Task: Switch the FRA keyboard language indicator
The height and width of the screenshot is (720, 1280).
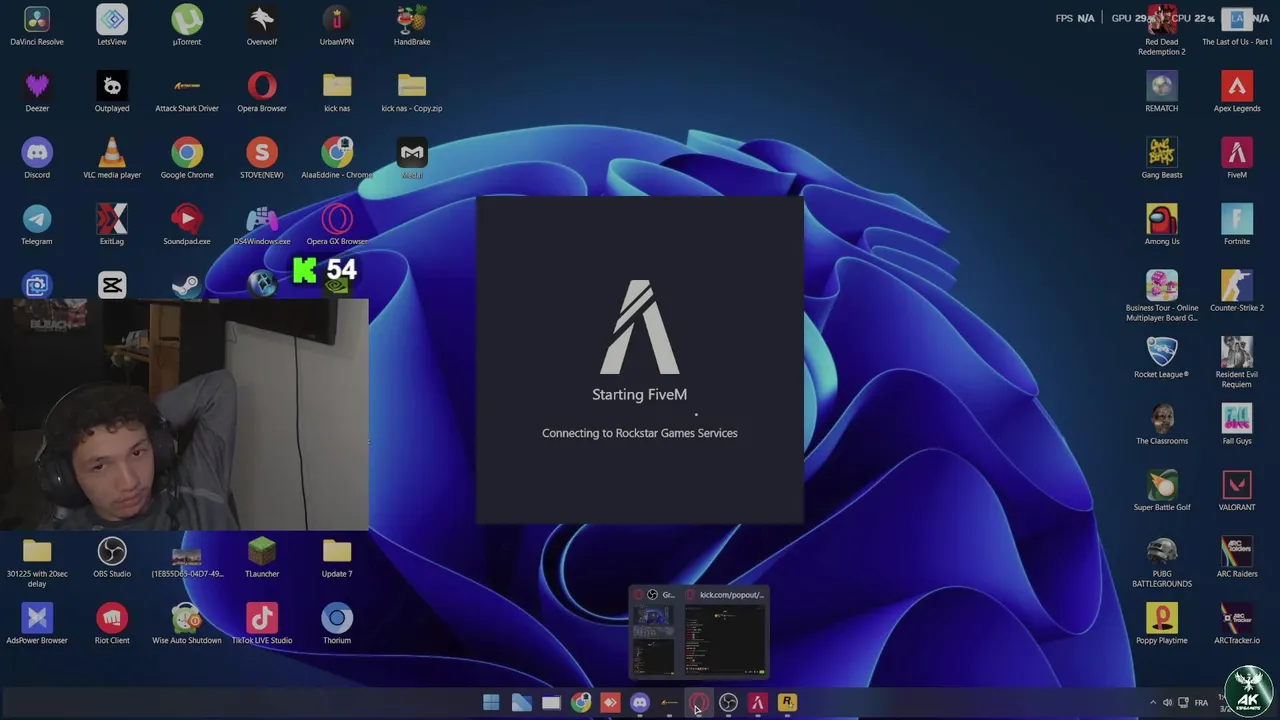Action: pyautogui.click(x=1201, y=703)
